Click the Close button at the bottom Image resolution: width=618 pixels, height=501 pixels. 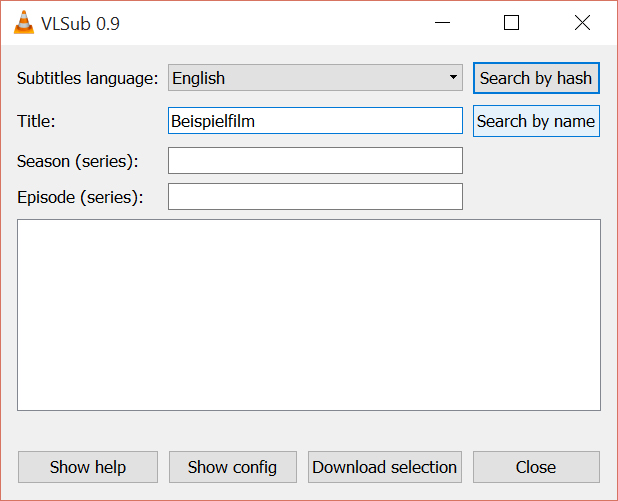(x=536, y=467)
